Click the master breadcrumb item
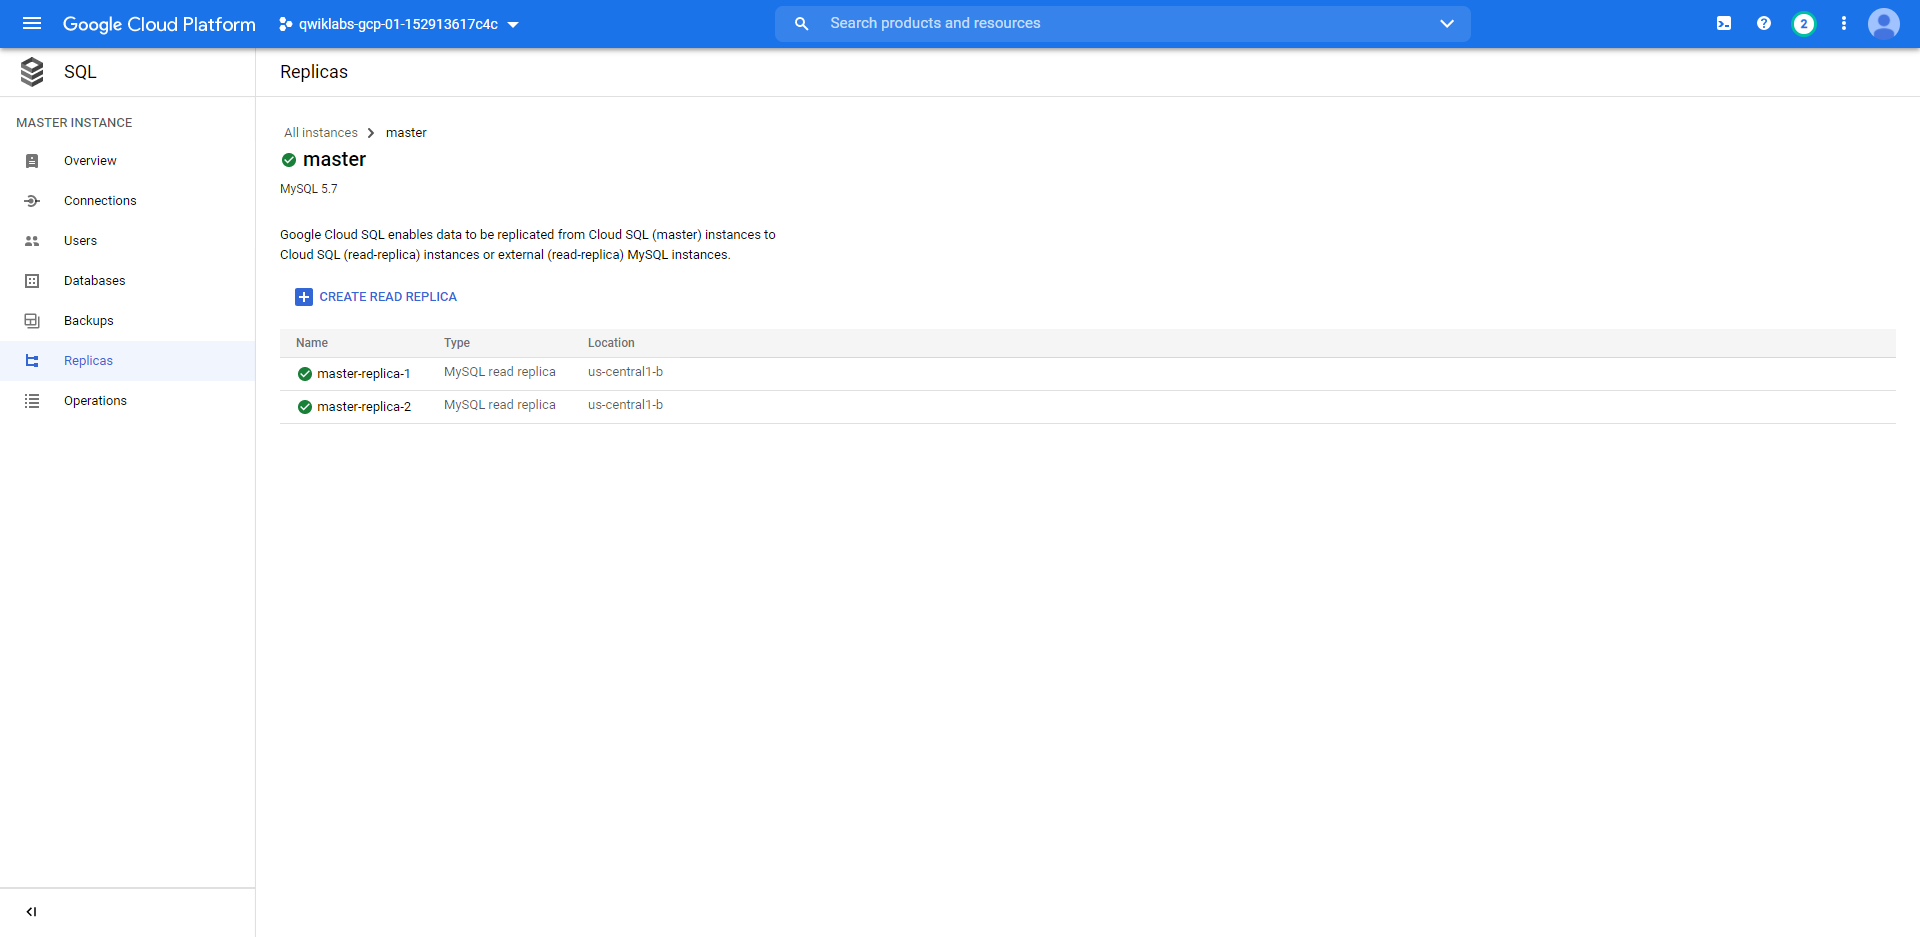The width and height of the screenshot is (1920, 937). tap(406, 133)
